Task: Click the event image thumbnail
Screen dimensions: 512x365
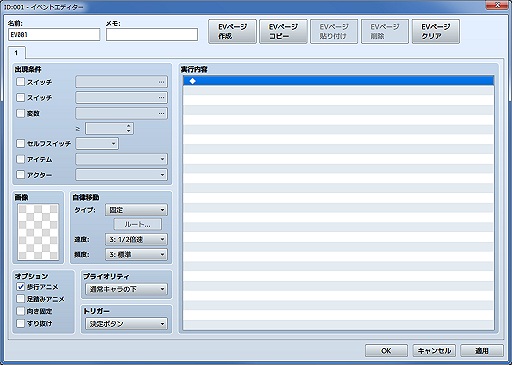Action: [x=38, y=232]
